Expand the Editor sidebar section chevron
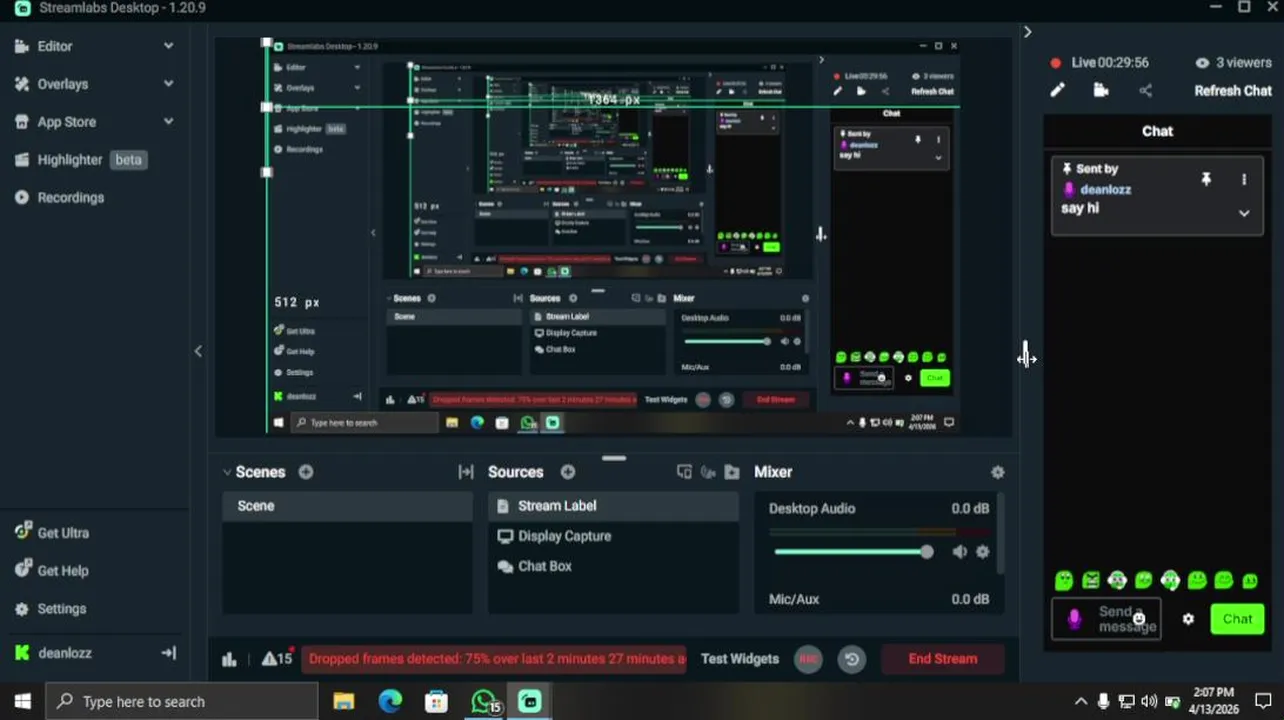 (x=168, y=46)
